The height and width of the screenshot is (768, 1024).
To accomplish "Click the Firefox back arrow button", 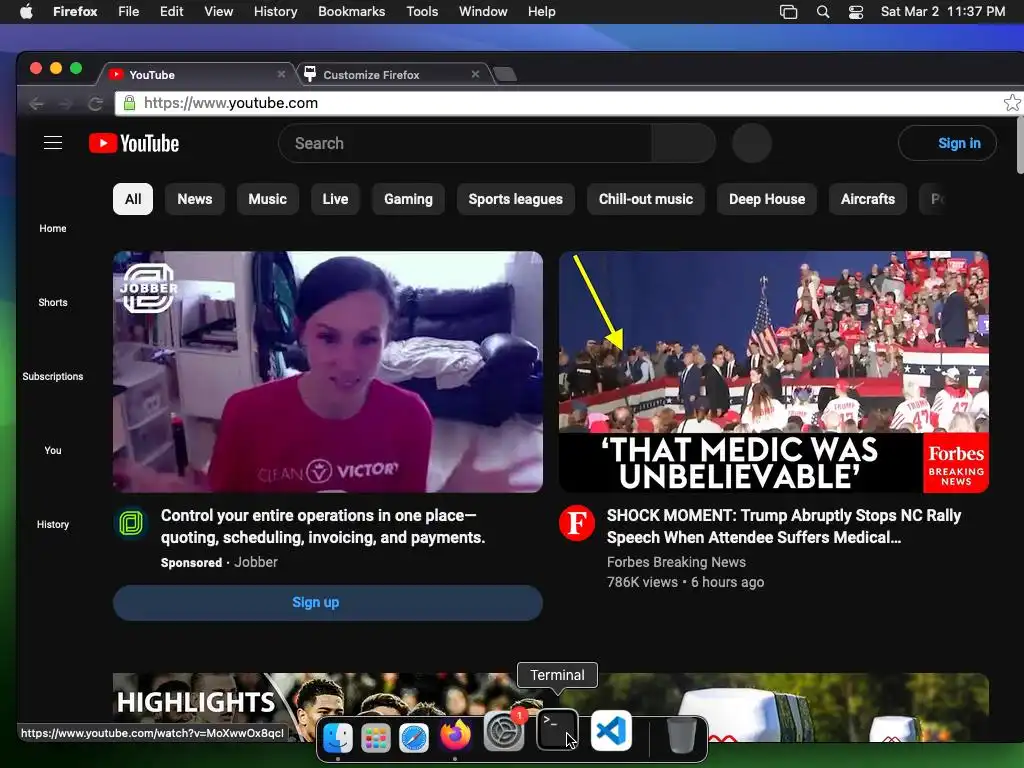I will click(37, 103).
